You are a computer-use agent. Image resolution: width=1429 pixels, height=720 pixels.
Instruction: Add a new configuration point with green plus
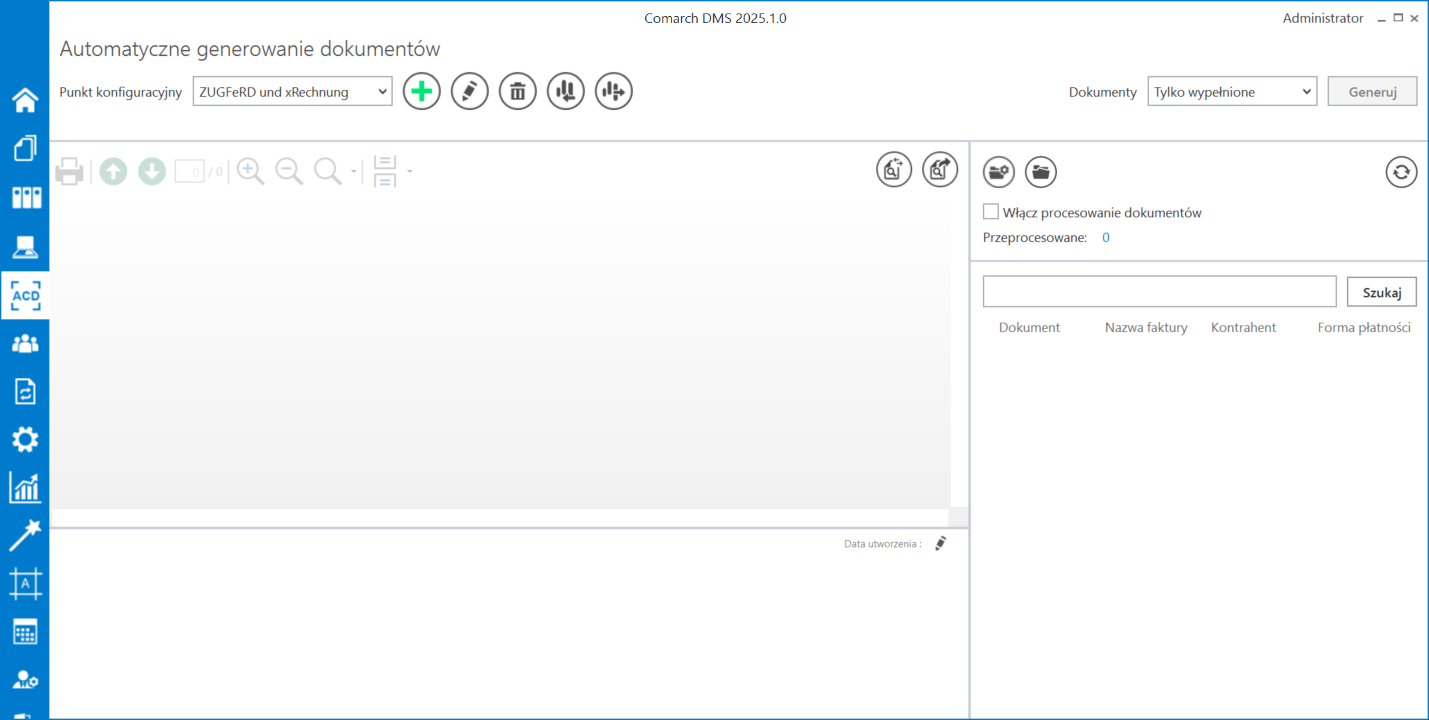click(x=422, y=92)
